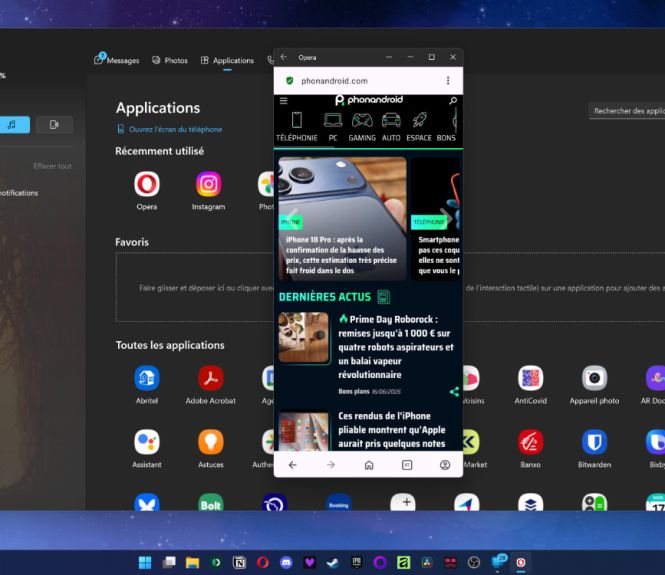Viewport: 665px width, 575px height.
Task: Open the iPhone 18 Pro carousel article
Action: tap(342, 219)
